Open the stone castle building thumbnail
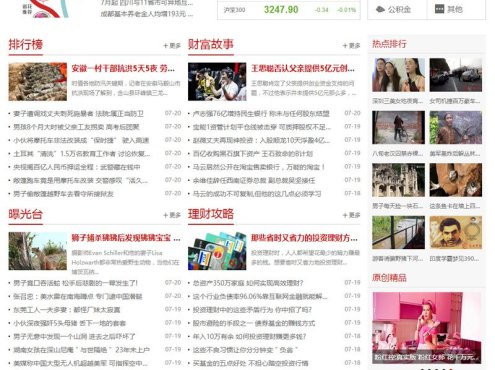This screenshot has width=495, height=370. tap(398, 180)
